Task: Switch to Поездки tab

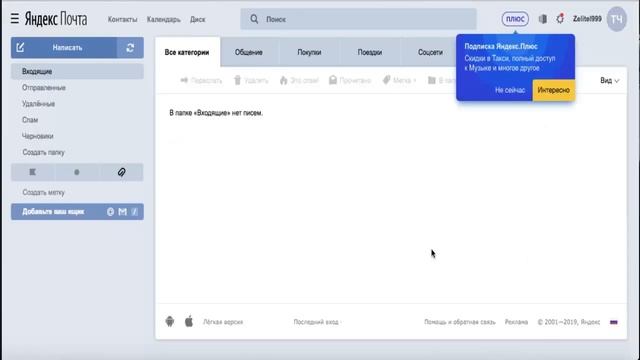Action: tap(370, 52)
